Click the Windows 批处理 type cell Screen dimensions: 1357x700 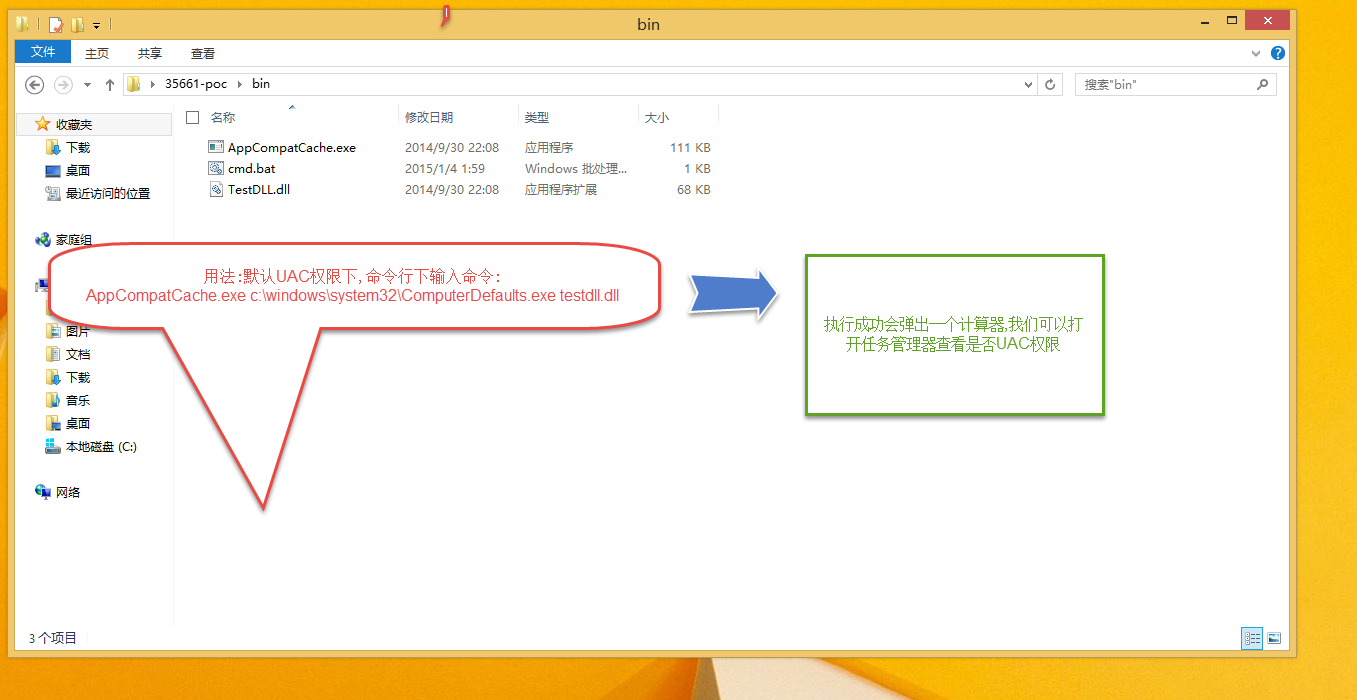coord(576,169)
